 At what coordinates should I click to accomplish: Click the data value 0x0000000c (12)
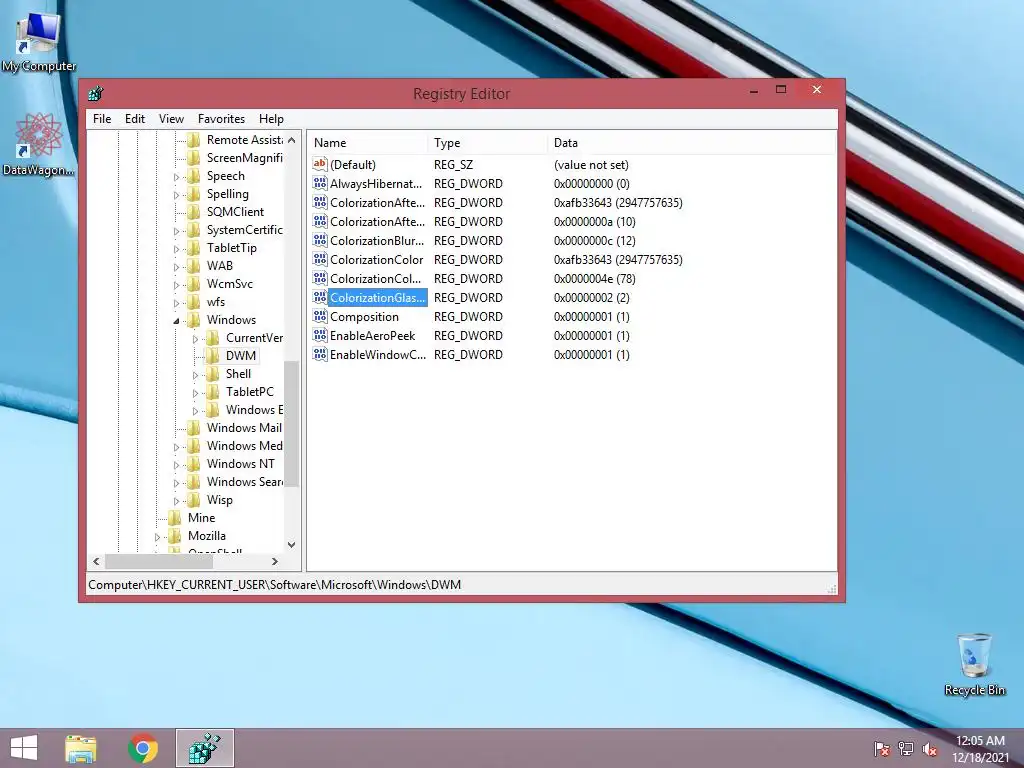tap(594, 240)
